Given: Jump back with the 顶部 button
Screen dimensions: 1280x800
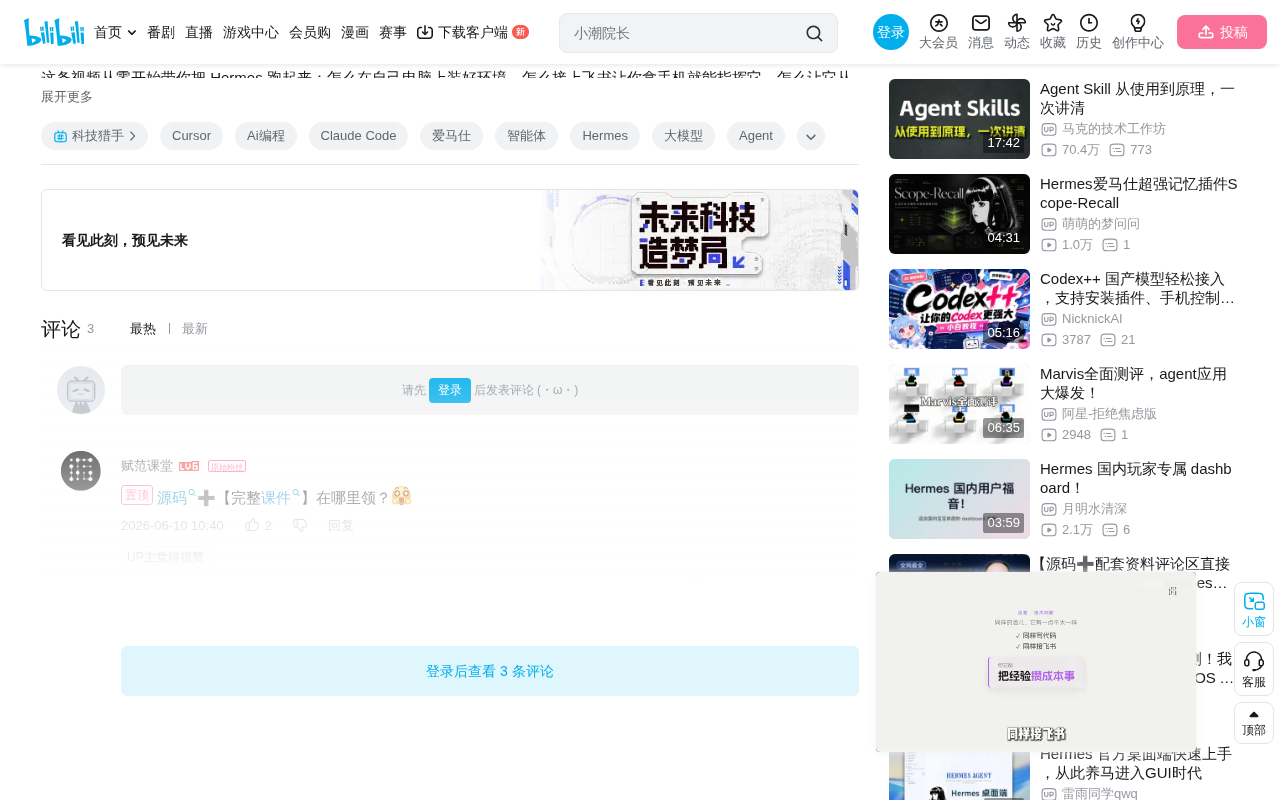Looking at the screenshot, I should click(x=1254, y=723).
